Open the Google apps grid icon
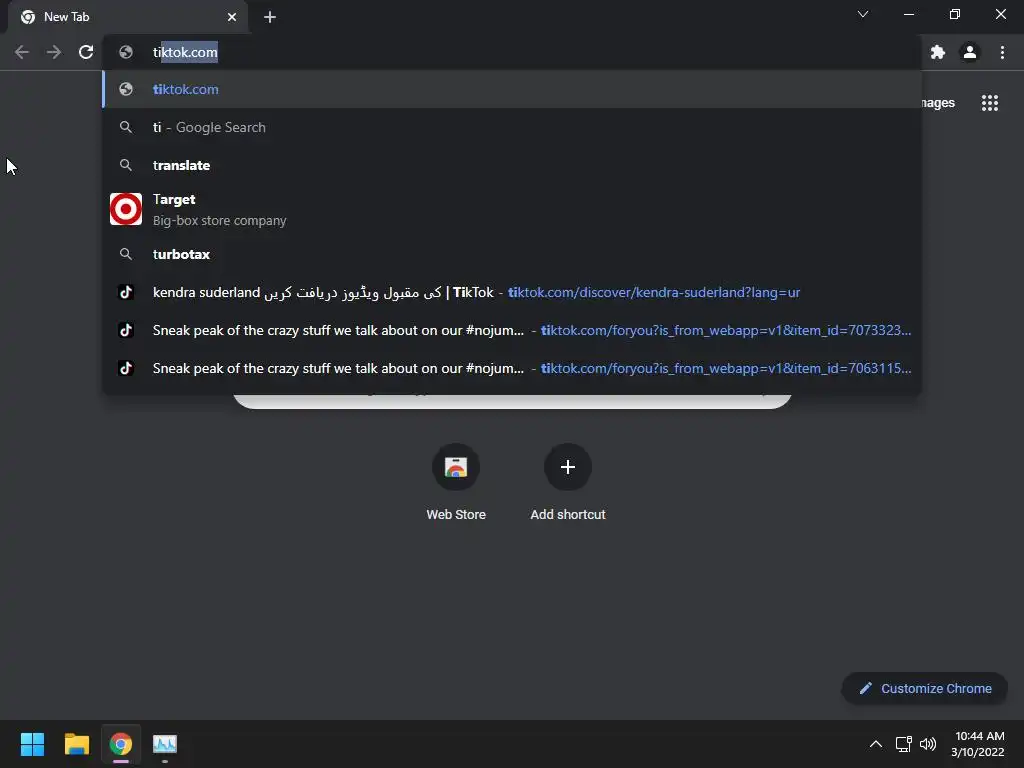The height and width of the screenshot is (768, 1024). click(x=990, y=103)
